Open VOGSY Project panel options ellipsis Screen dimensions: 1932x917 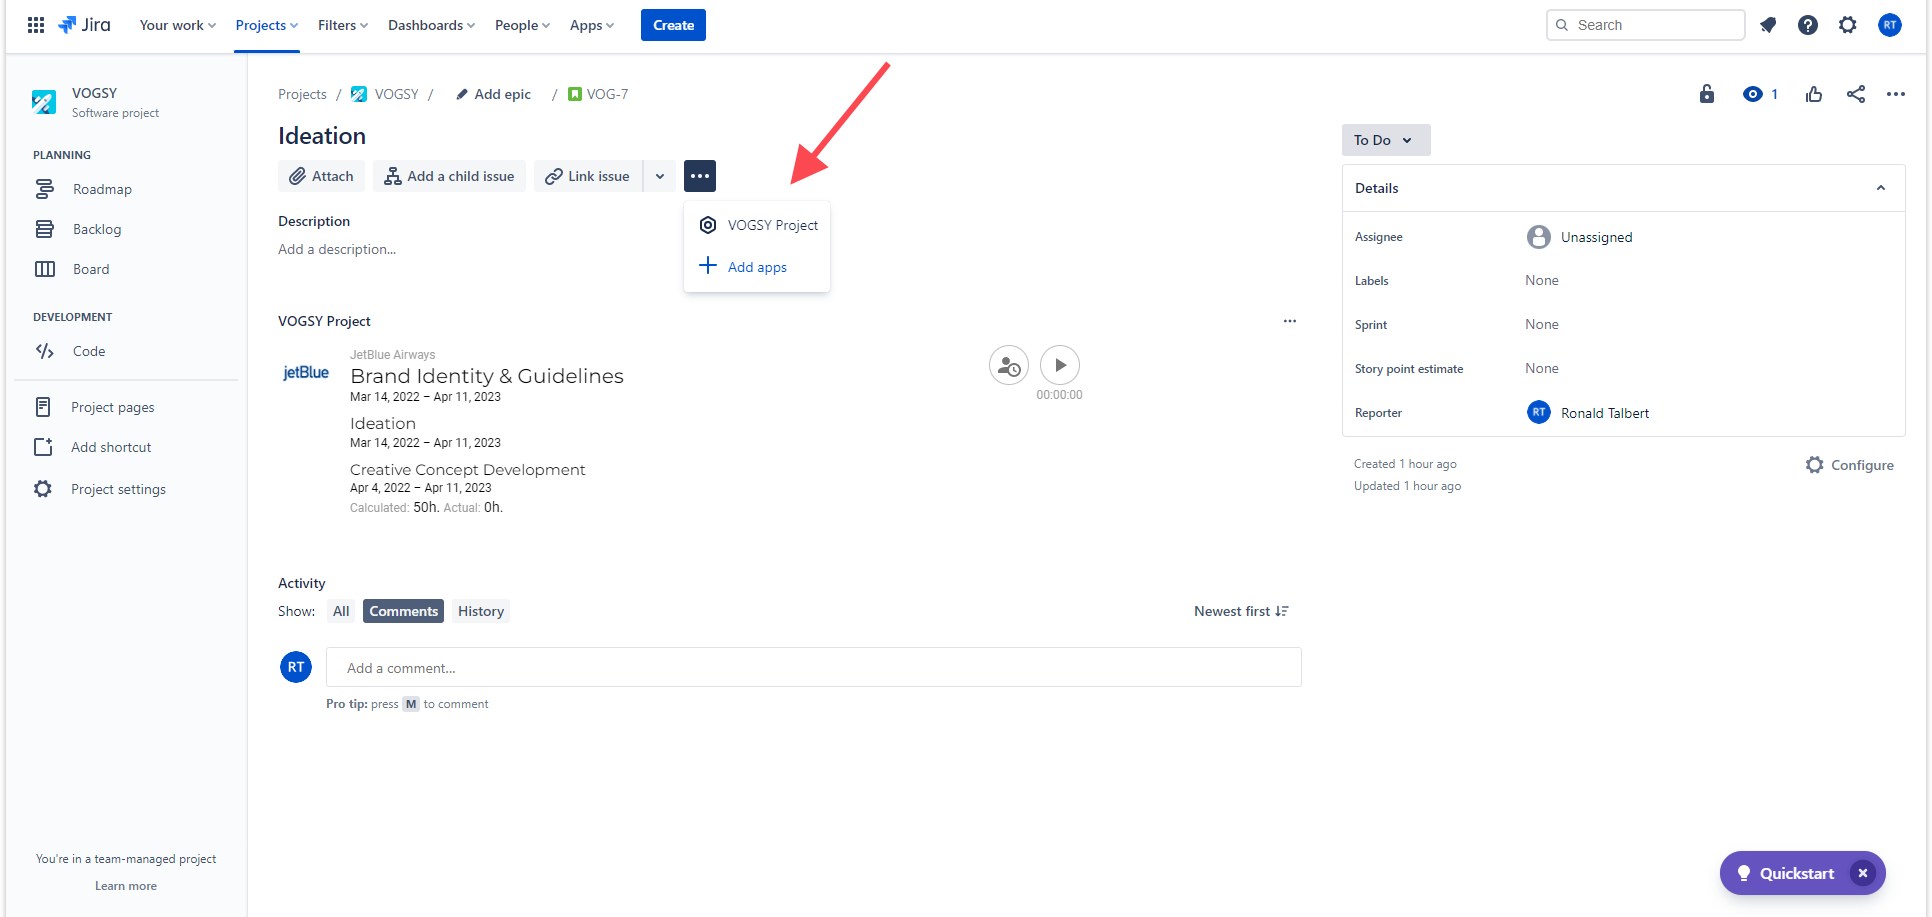(x=1290, y=321)
